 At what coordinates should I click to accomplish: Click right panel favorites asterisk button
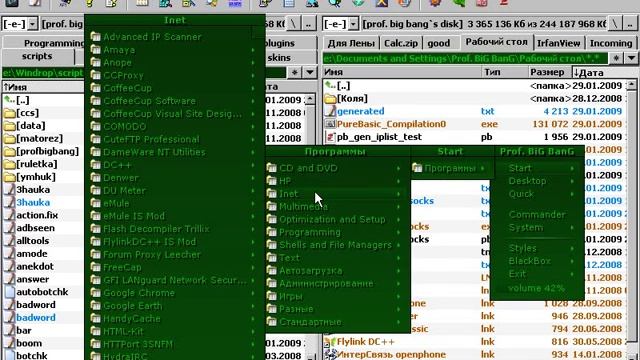tap(616, 58)
